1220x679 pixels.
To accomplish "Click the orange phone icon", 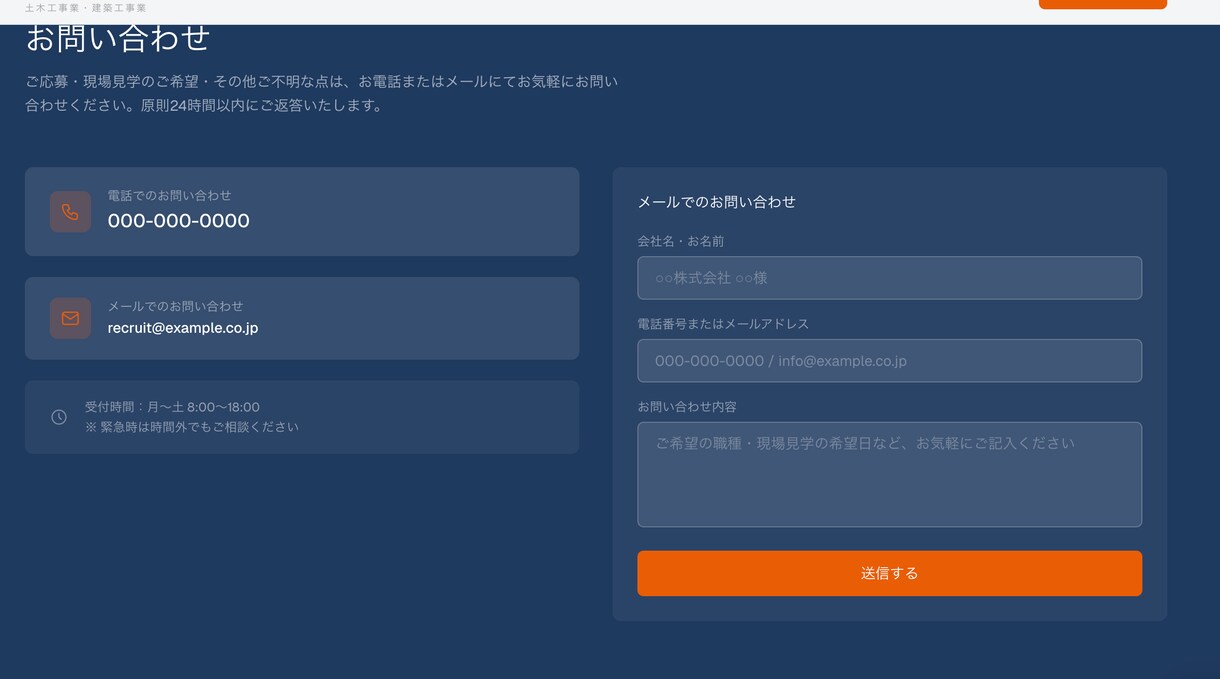I will (70, 212).
